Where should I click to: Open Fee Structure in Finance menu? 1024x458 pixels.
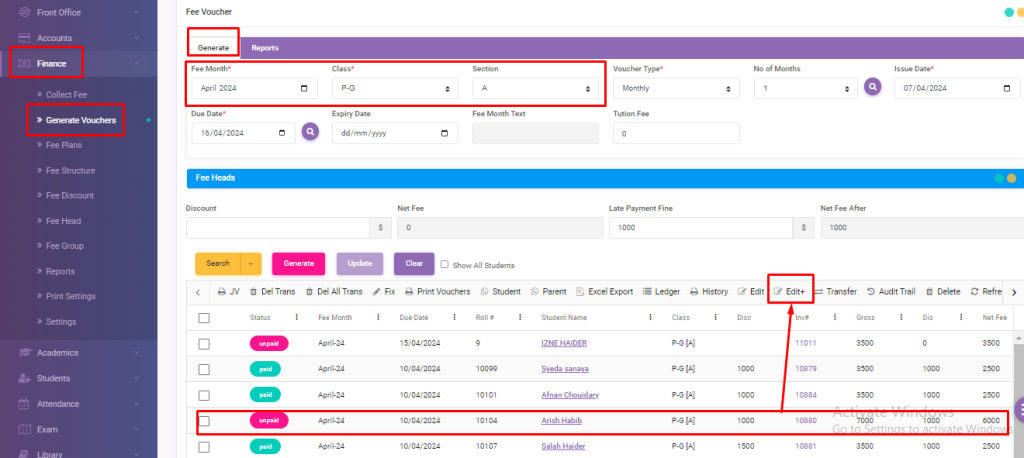tap(70, 170)
